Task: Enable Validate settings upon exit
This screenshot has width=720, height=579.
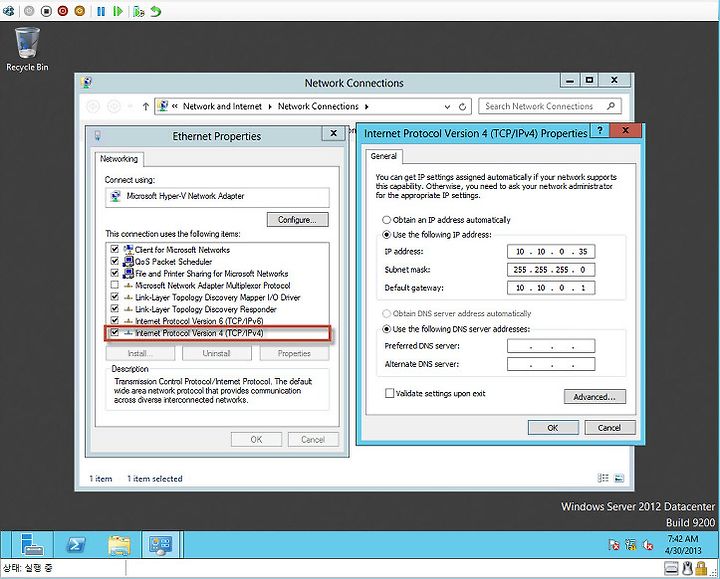Action: [389, 393]
